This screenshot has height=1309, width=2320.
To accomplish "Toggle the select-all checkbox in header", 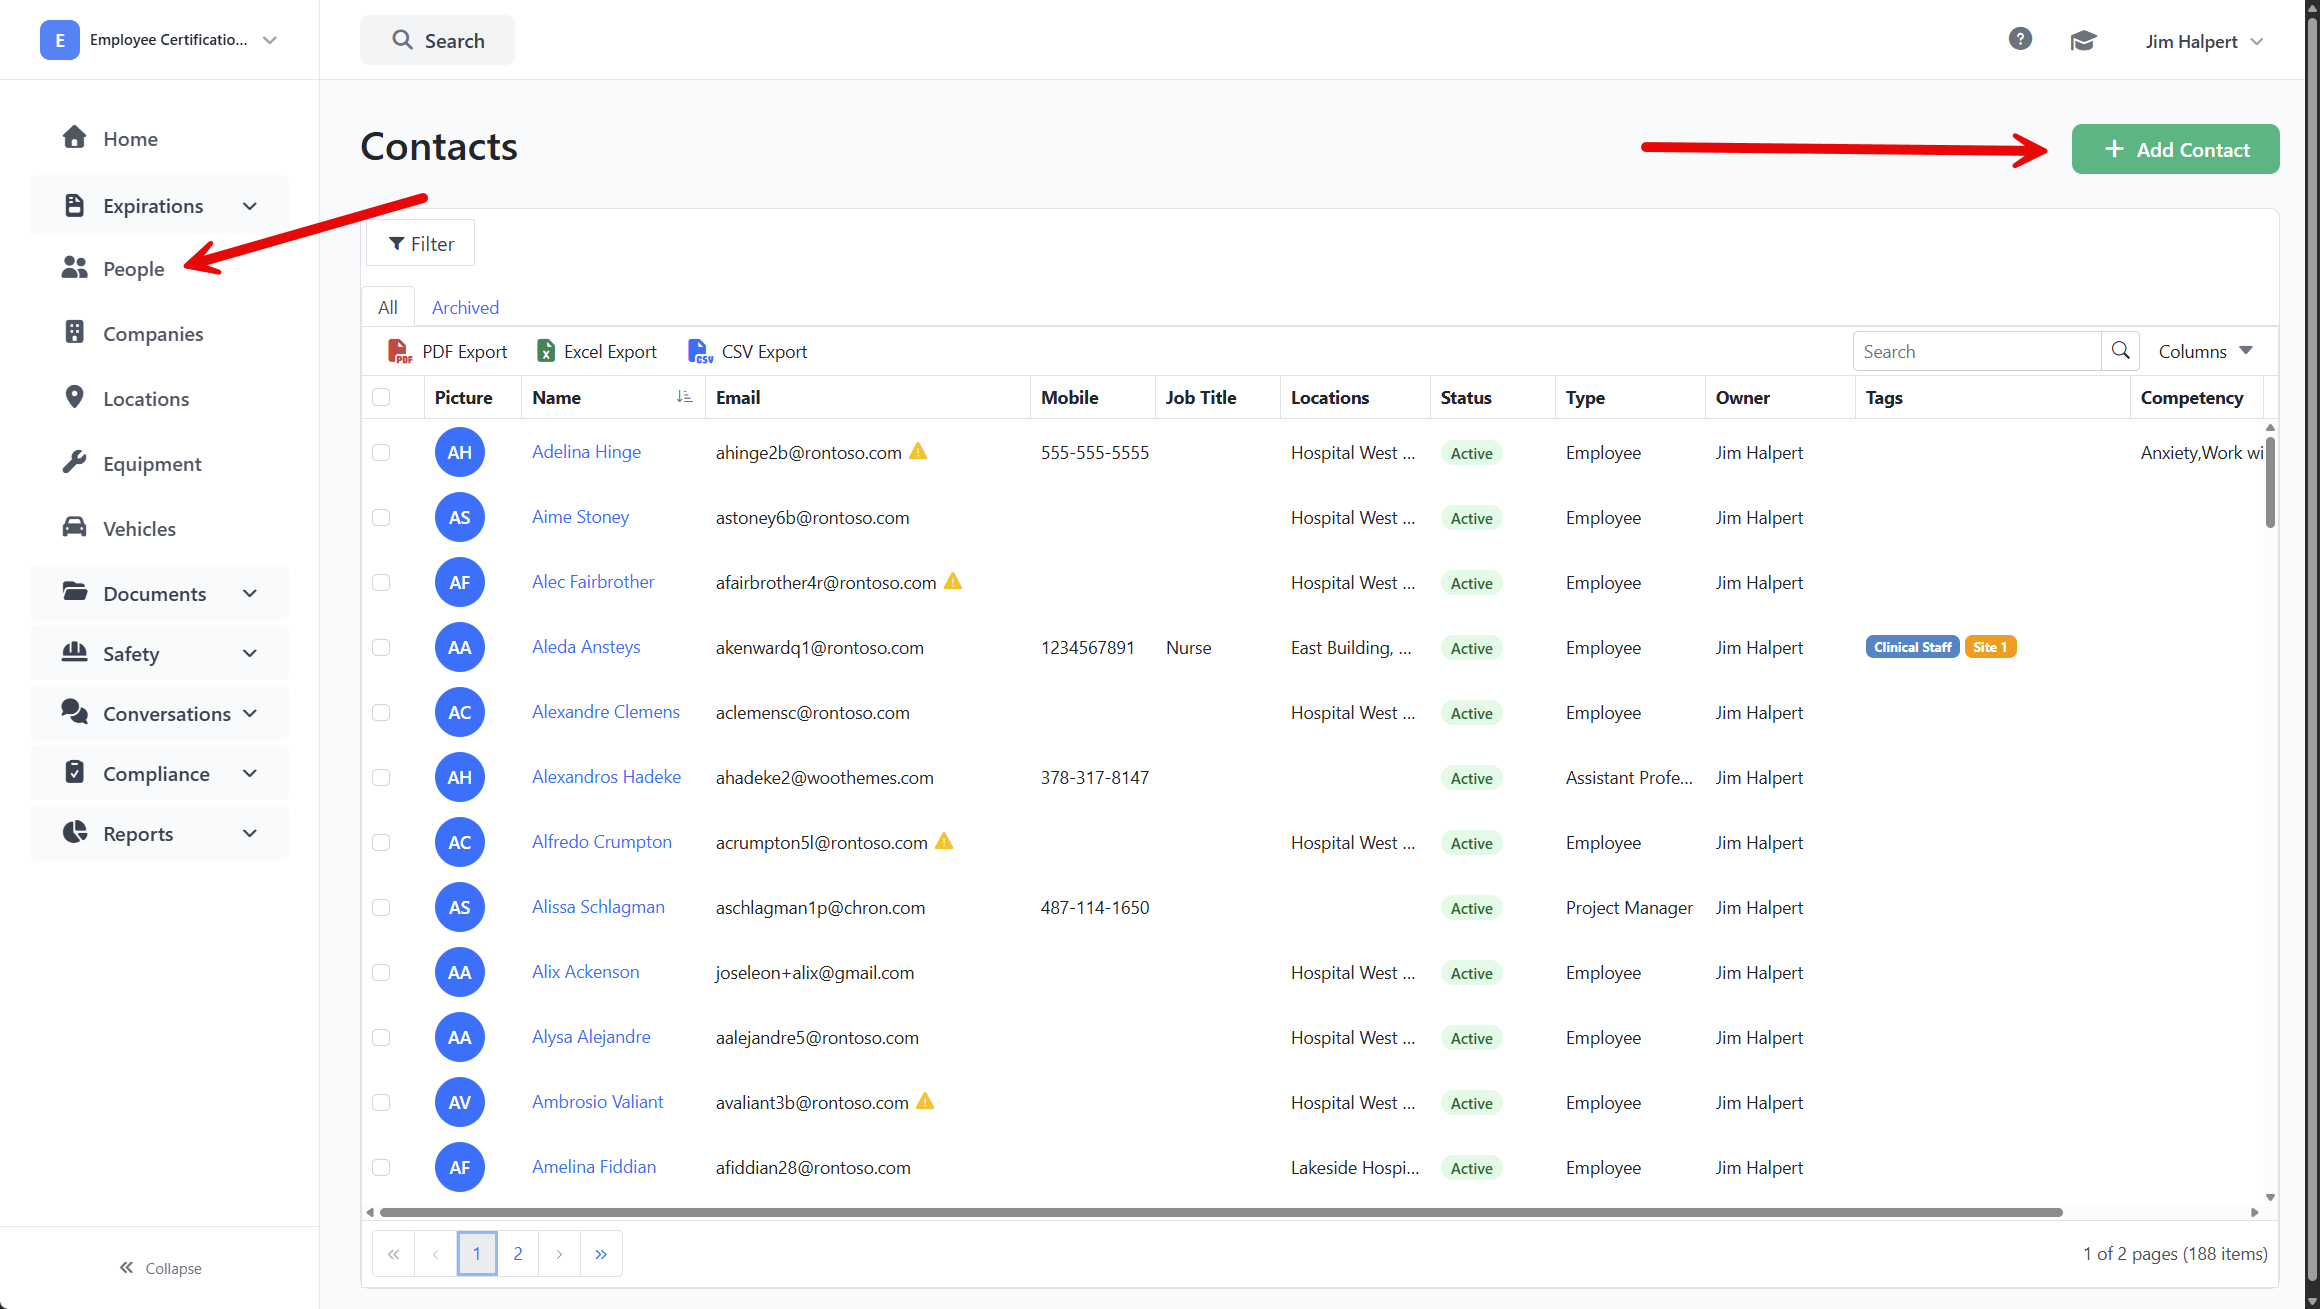I will click(381, 397).
